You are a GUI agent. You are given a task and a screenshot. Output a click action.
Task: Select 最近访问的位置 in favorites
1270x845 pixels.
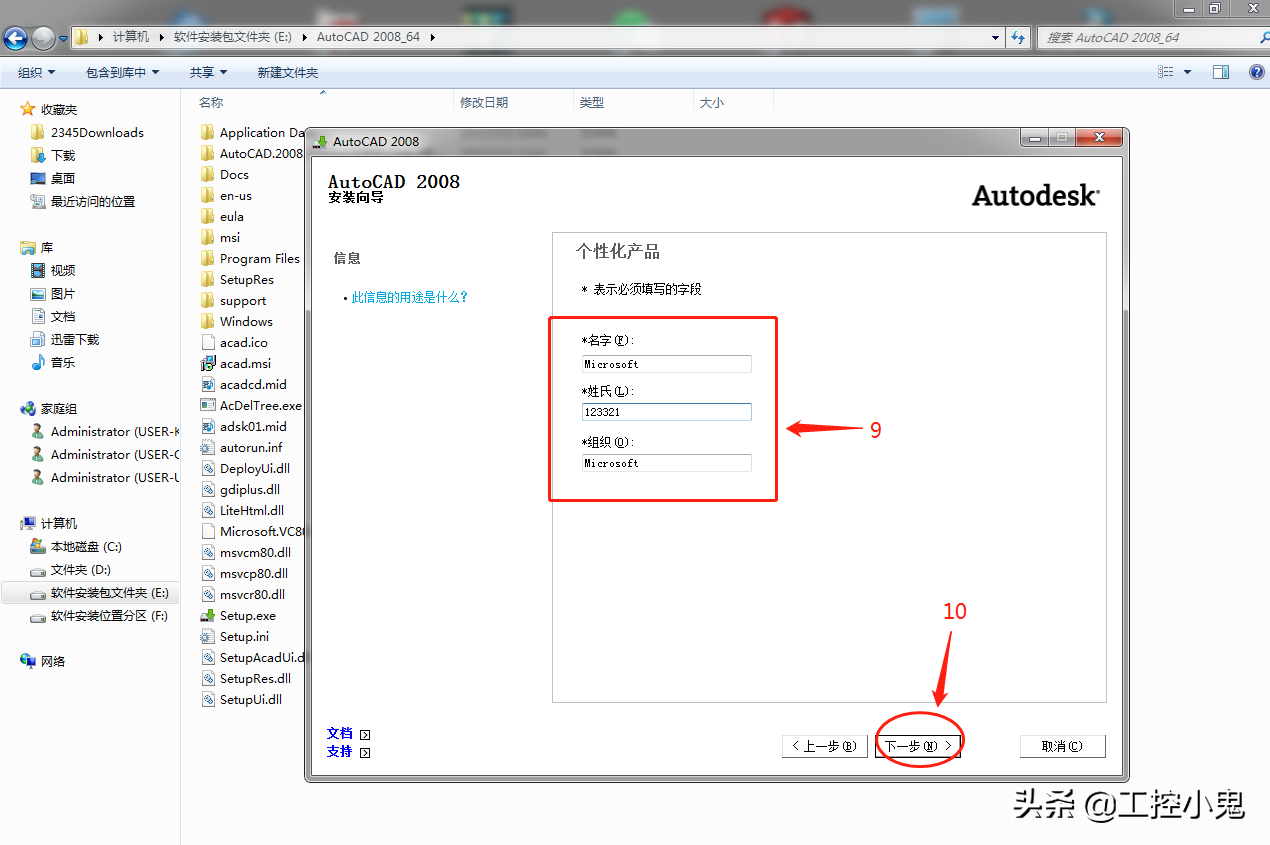[x=93, y=201]
